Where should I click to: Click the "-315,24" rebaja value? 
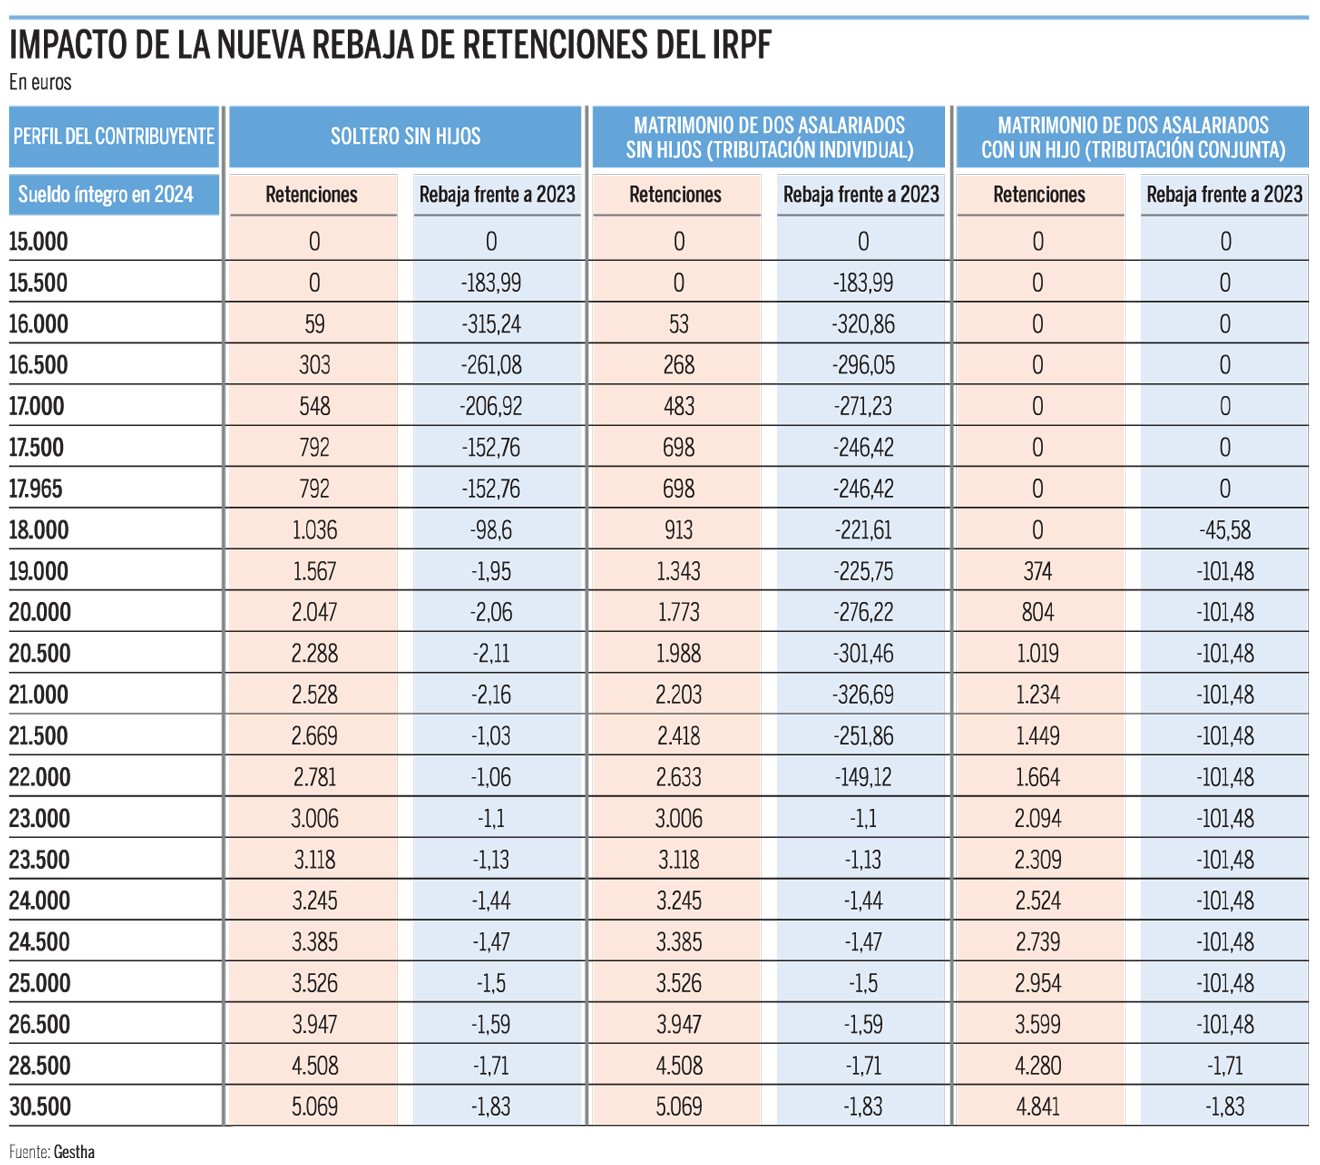tap(491, 324)
